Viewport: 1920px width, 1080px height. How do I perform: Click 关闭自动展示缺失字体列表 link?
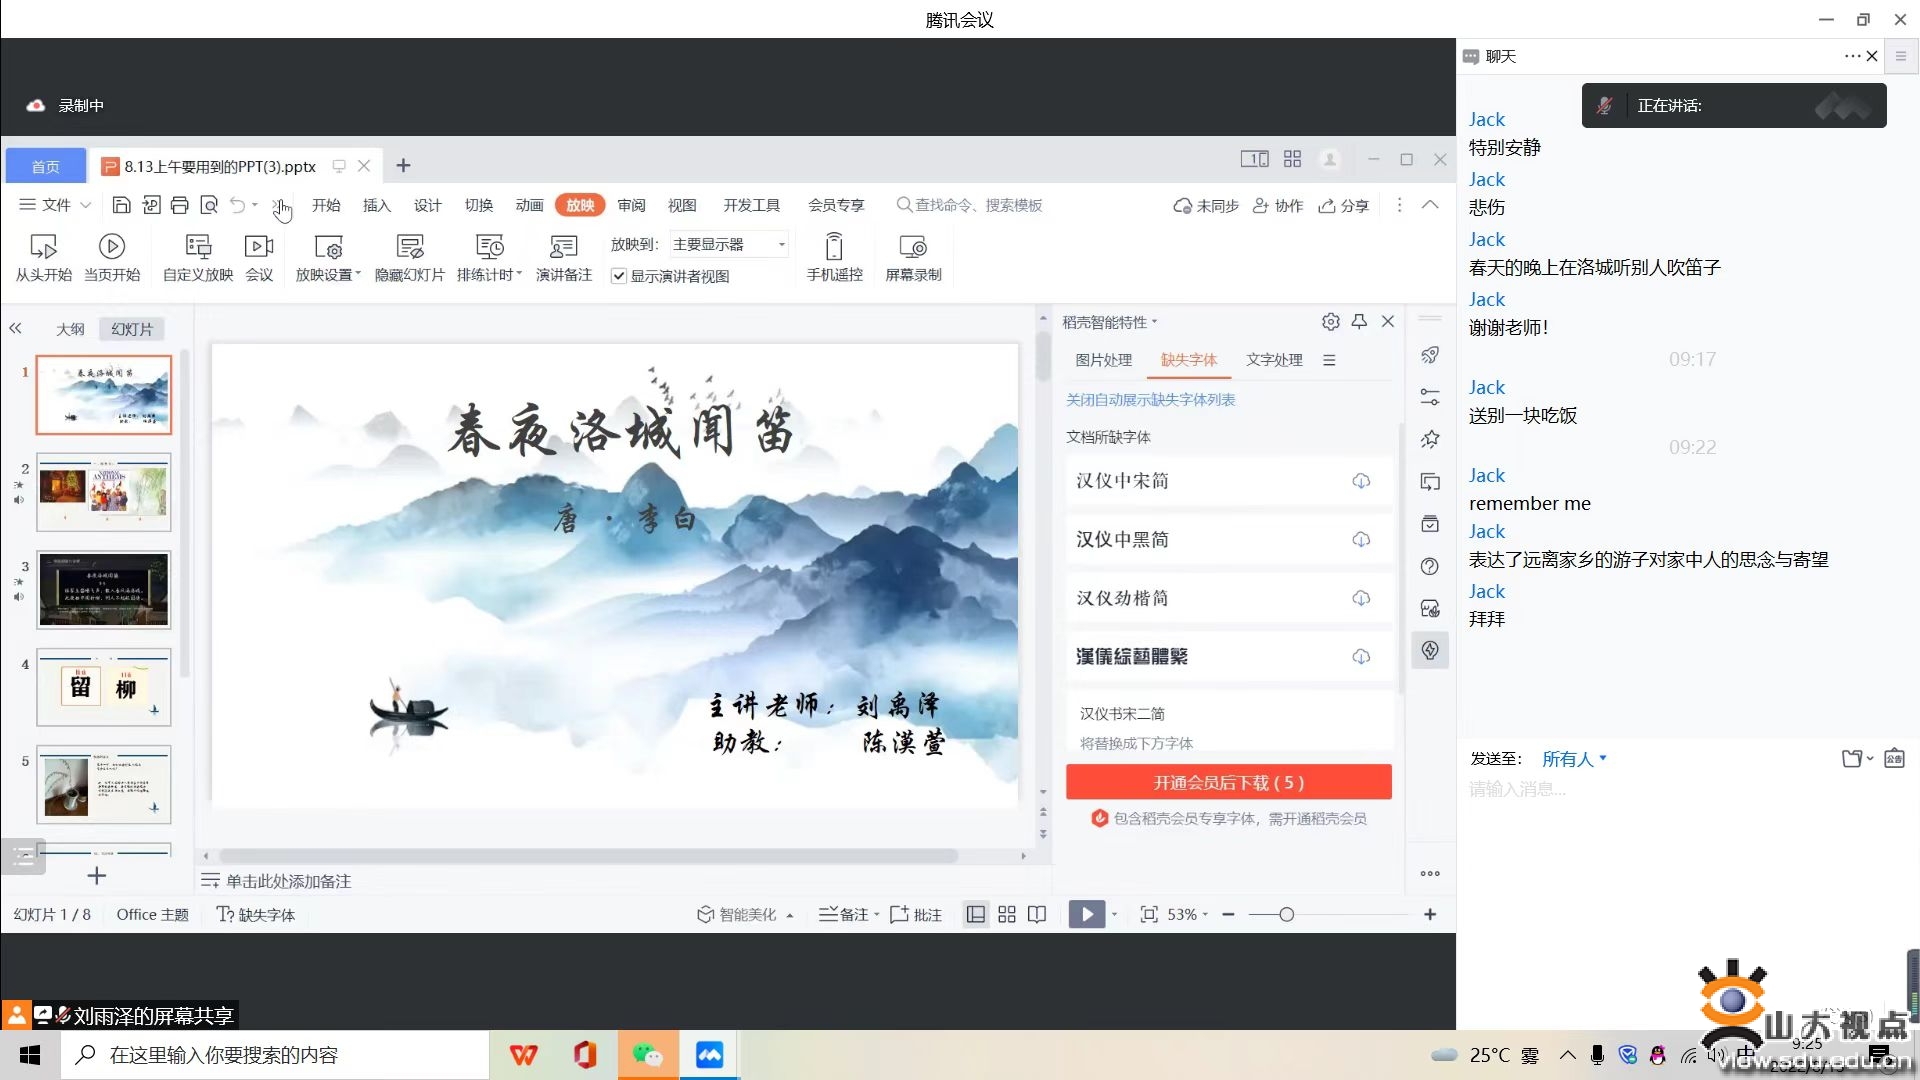click(1150, 399)
